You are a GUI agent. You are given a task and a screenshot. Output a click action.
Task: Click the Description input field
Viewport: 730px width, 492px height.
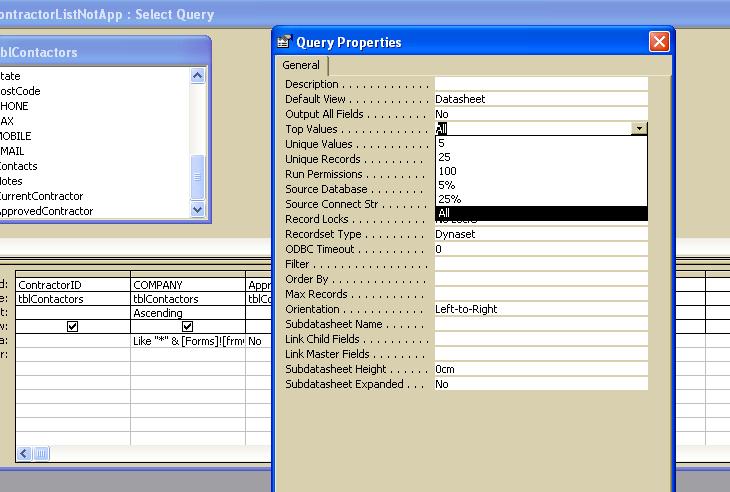pyautogui.click(x=541, y=84)
